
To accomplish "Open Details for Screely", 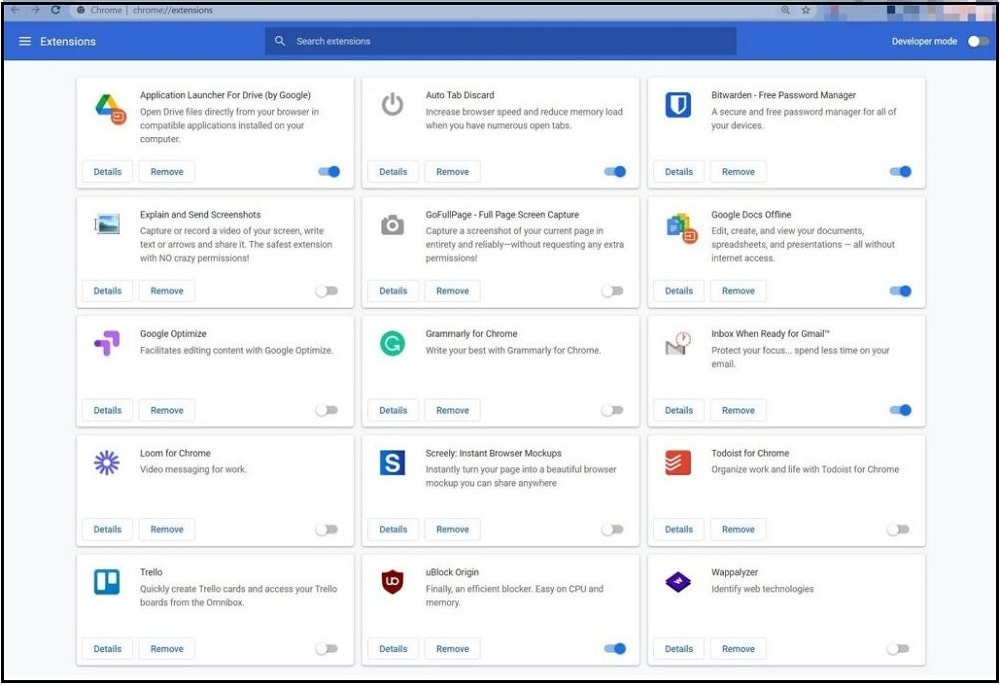I will [x=393, y=529].
